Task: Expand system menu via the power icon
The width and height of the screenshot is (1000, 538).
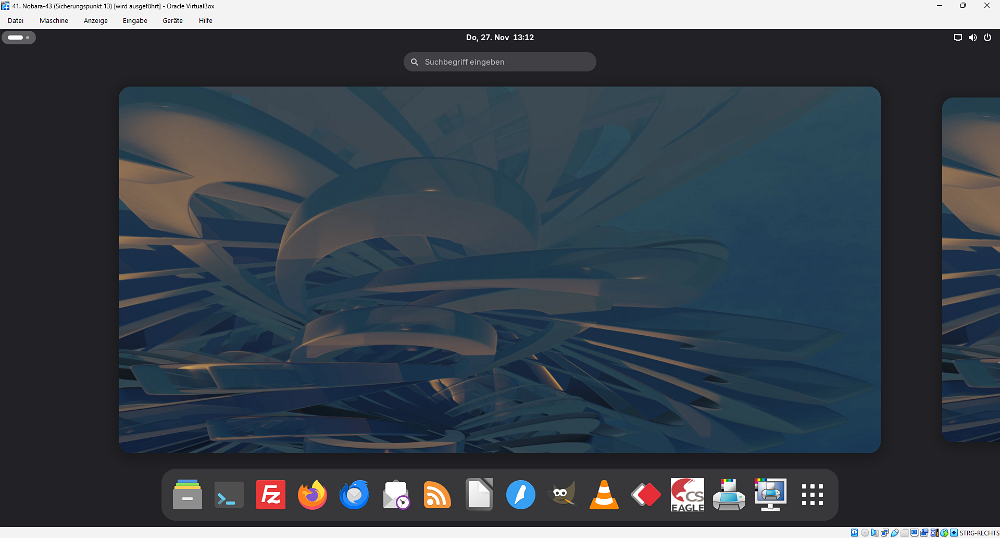Action: [987, 37]
